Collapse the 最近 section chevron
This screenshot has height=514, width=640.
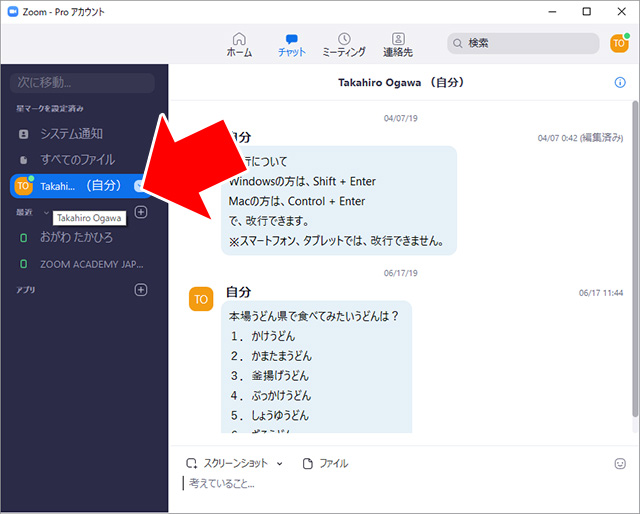tap(47, 212)
